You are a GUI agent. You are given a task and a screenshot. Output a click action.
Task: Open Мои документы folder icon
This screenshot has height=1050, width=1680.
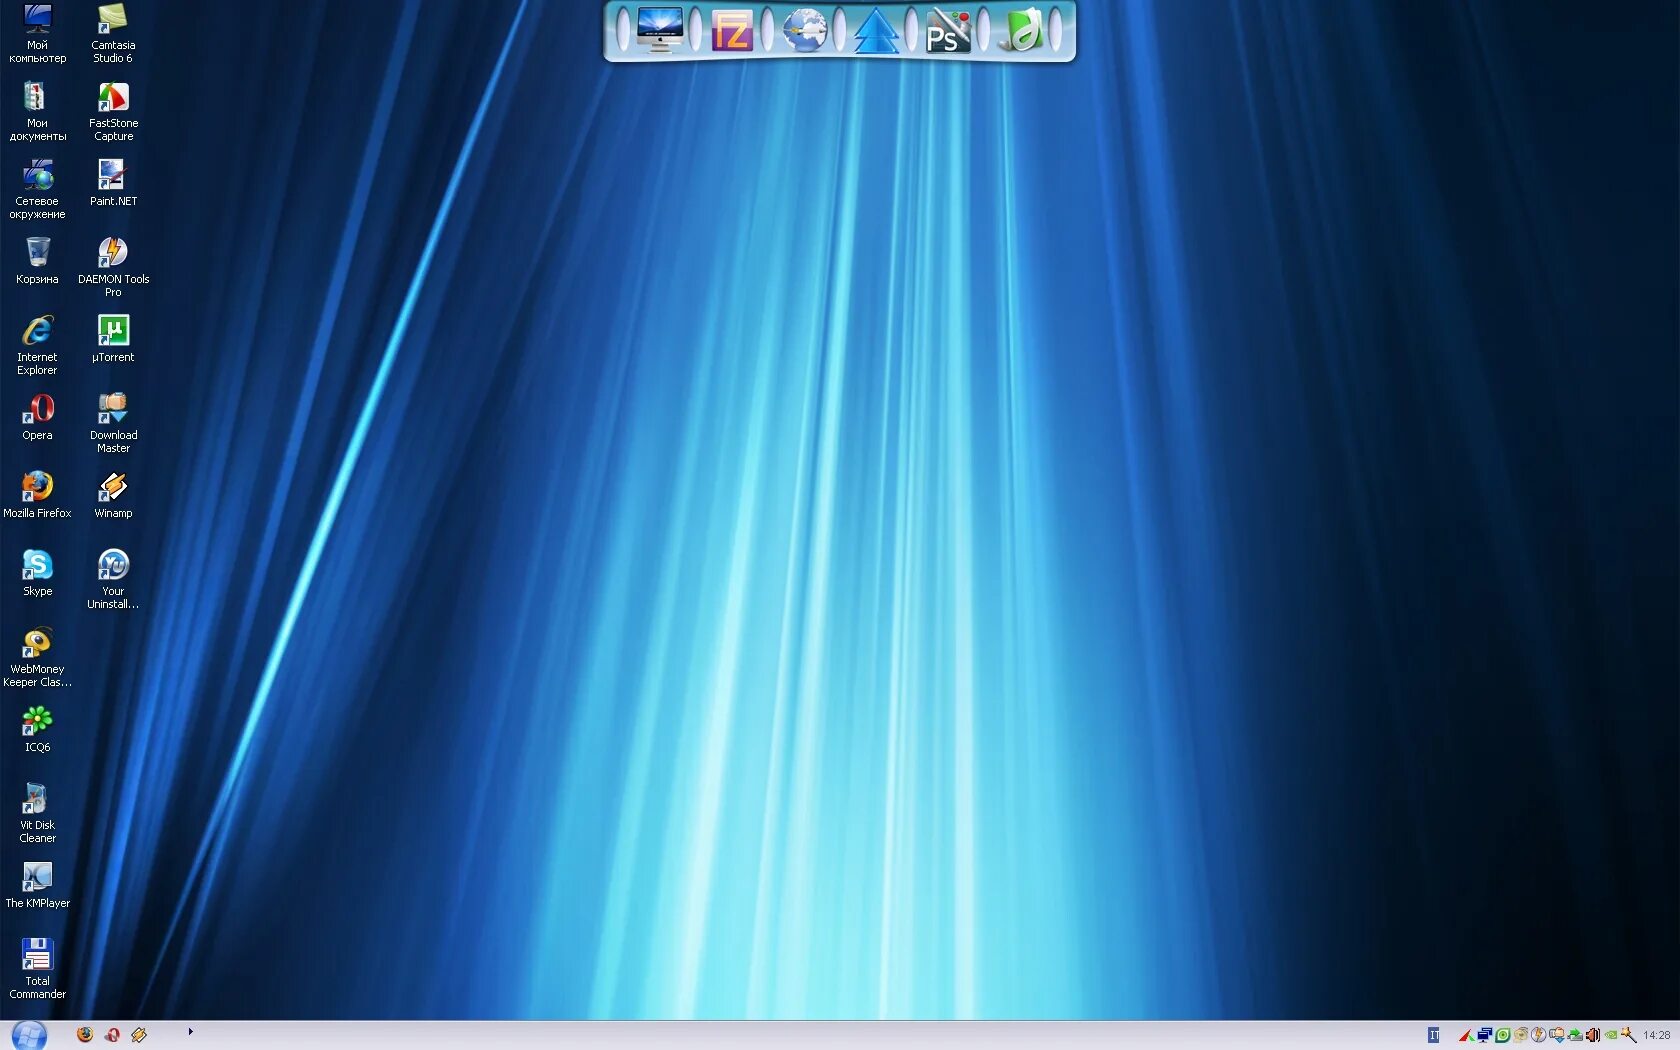pyautogui.click(x=37, y=112)
